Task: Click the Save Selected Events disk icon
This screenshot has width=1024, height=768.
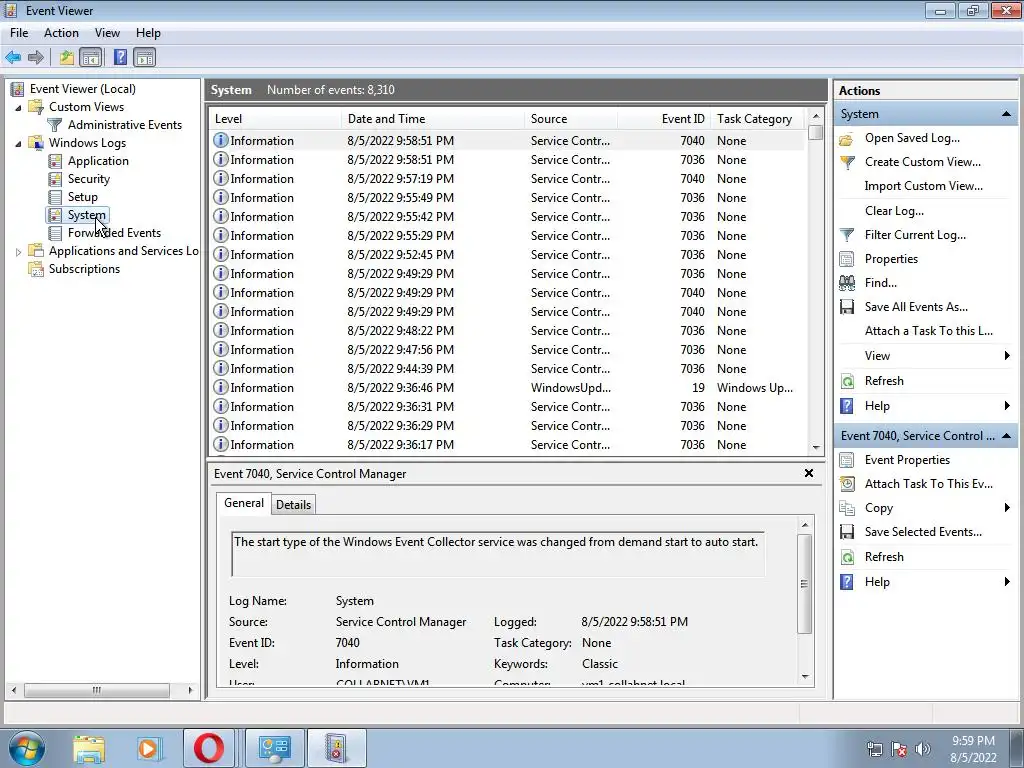Action: point(847,532)
